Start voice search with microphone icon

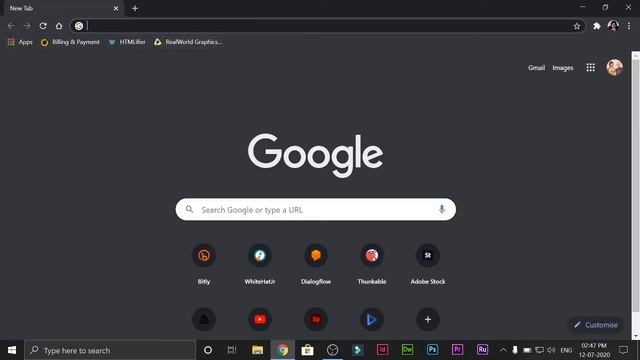(442, 209)
